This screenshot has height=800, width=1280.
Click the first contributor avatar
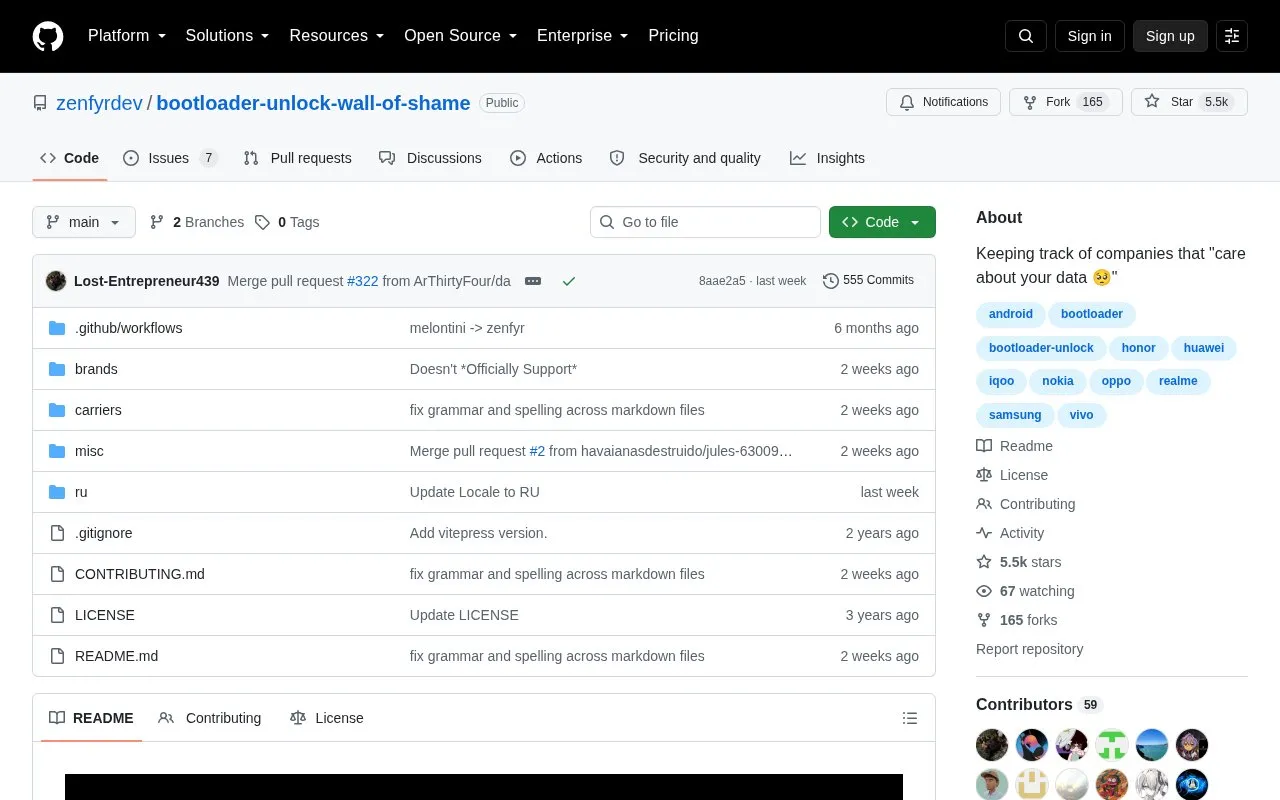point(992,745)
